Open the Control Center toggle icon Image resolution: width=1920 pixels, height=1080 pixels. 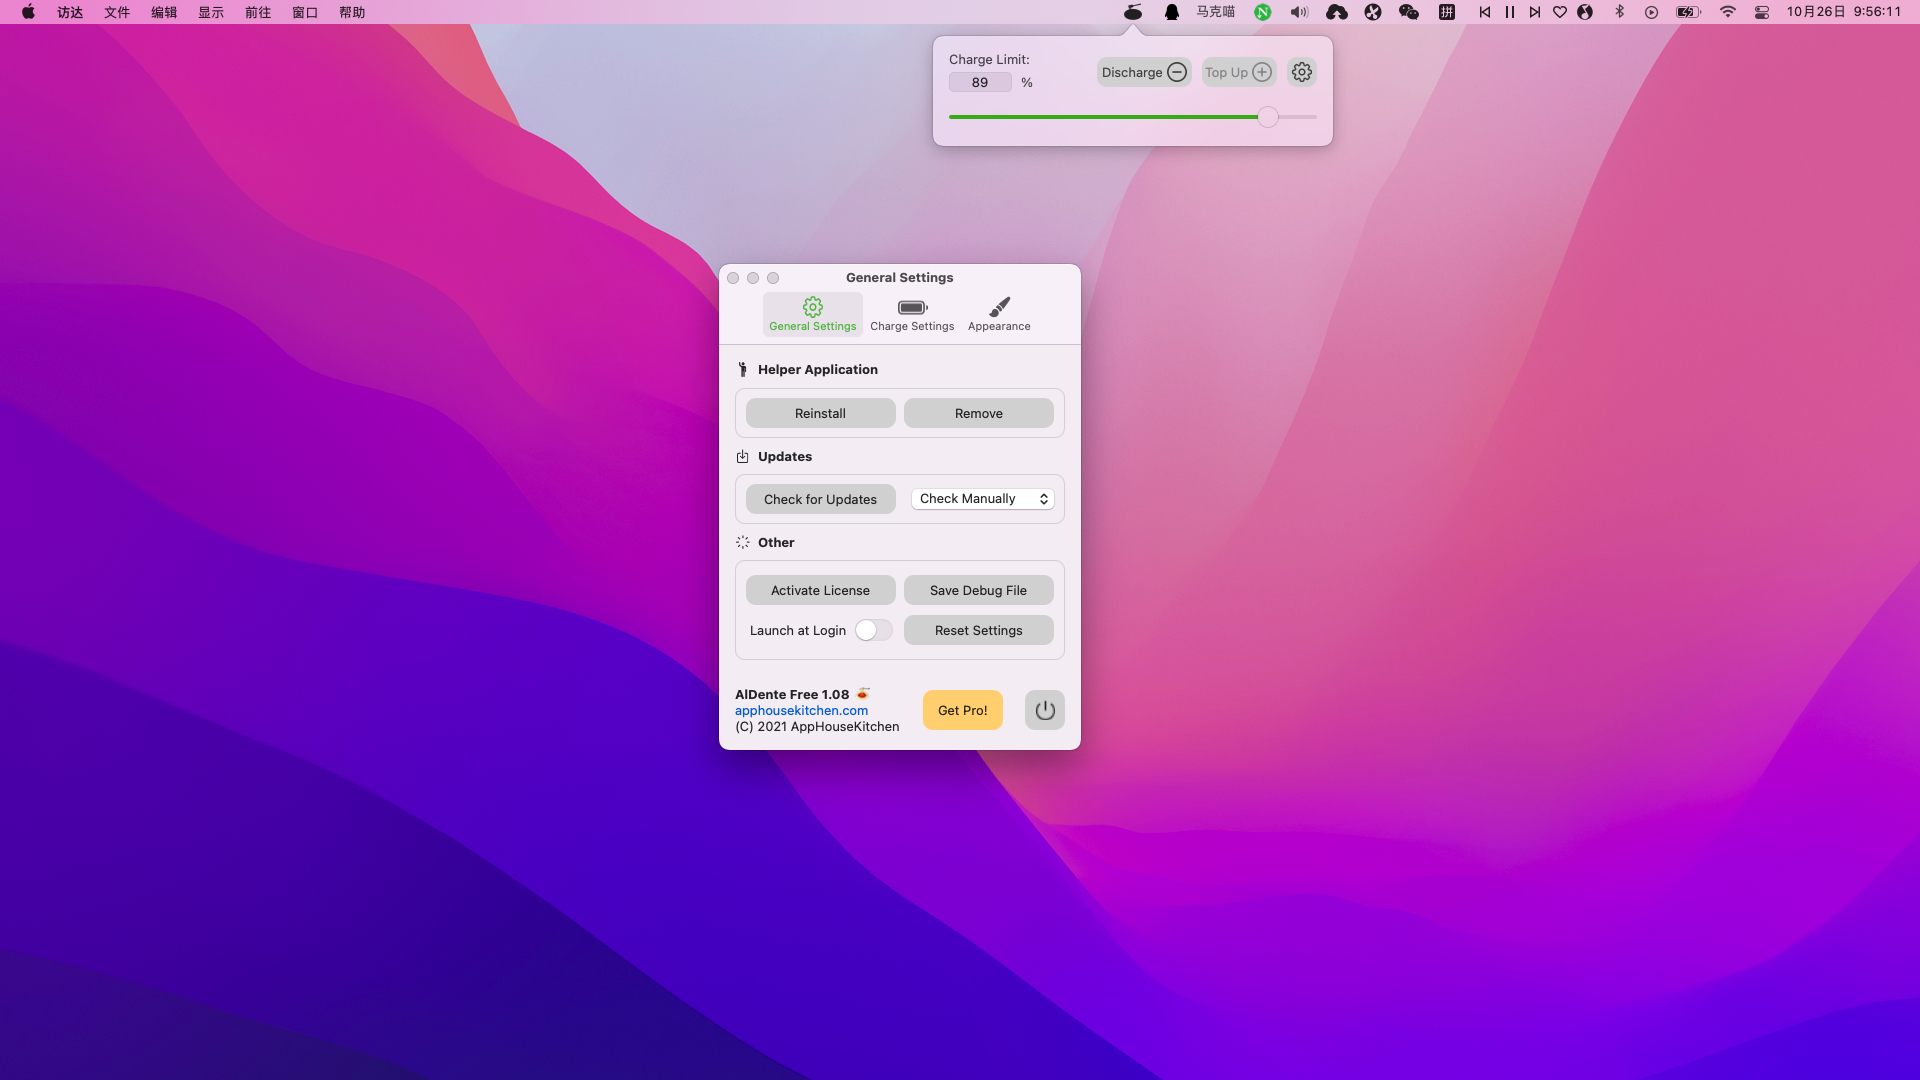pyautogui.click(x=1762, y=12)
